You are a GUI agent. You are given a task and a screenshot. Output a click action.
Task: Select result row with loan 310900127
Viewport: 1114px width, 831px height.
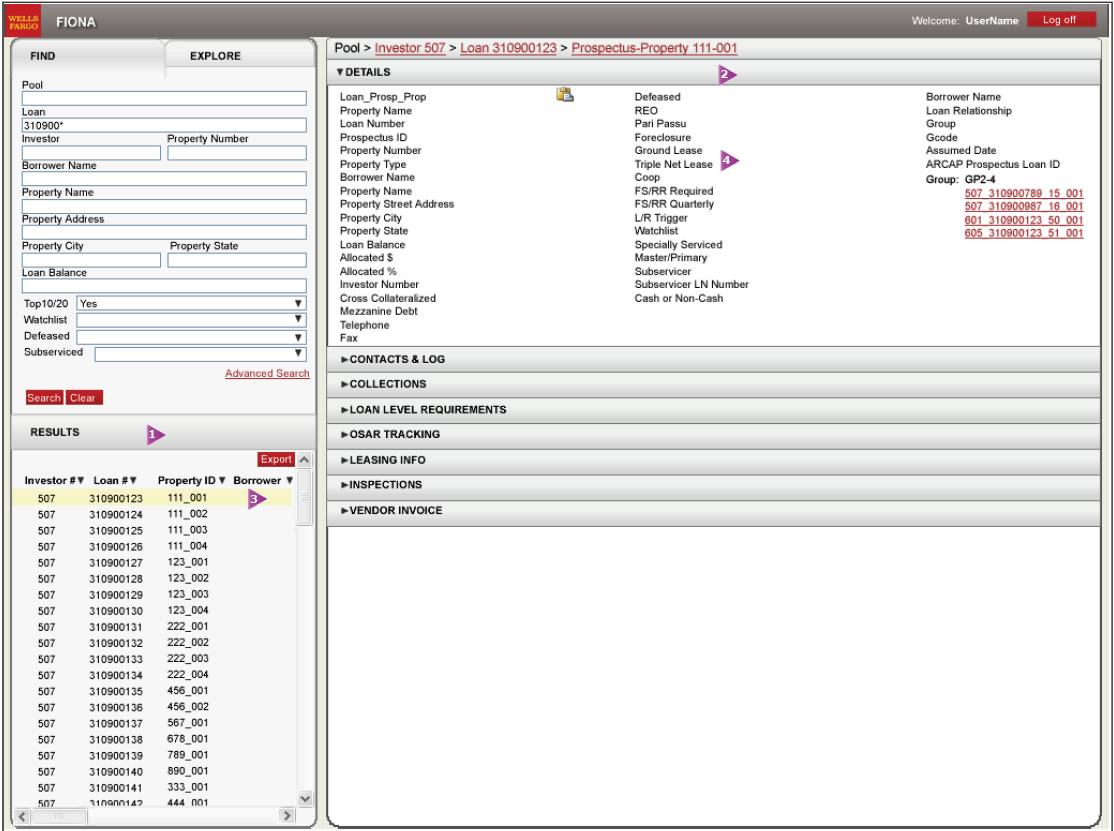coord(152,563)
